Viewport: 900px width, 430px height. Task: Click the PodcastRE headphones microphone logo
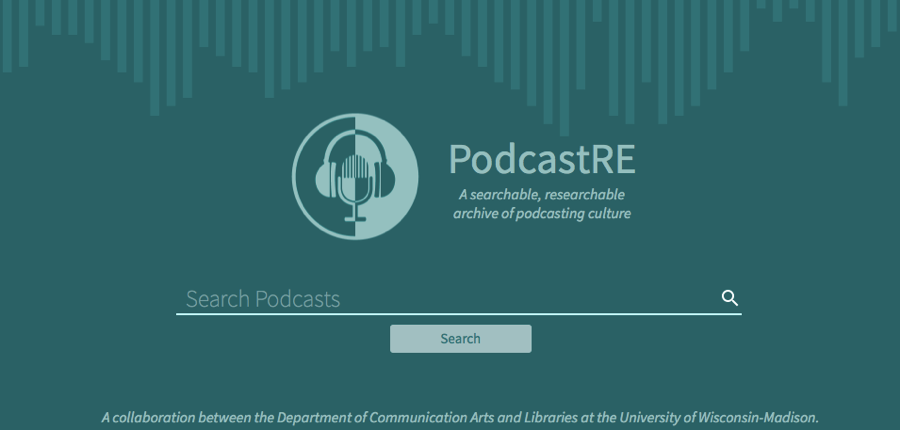(355, 176)
